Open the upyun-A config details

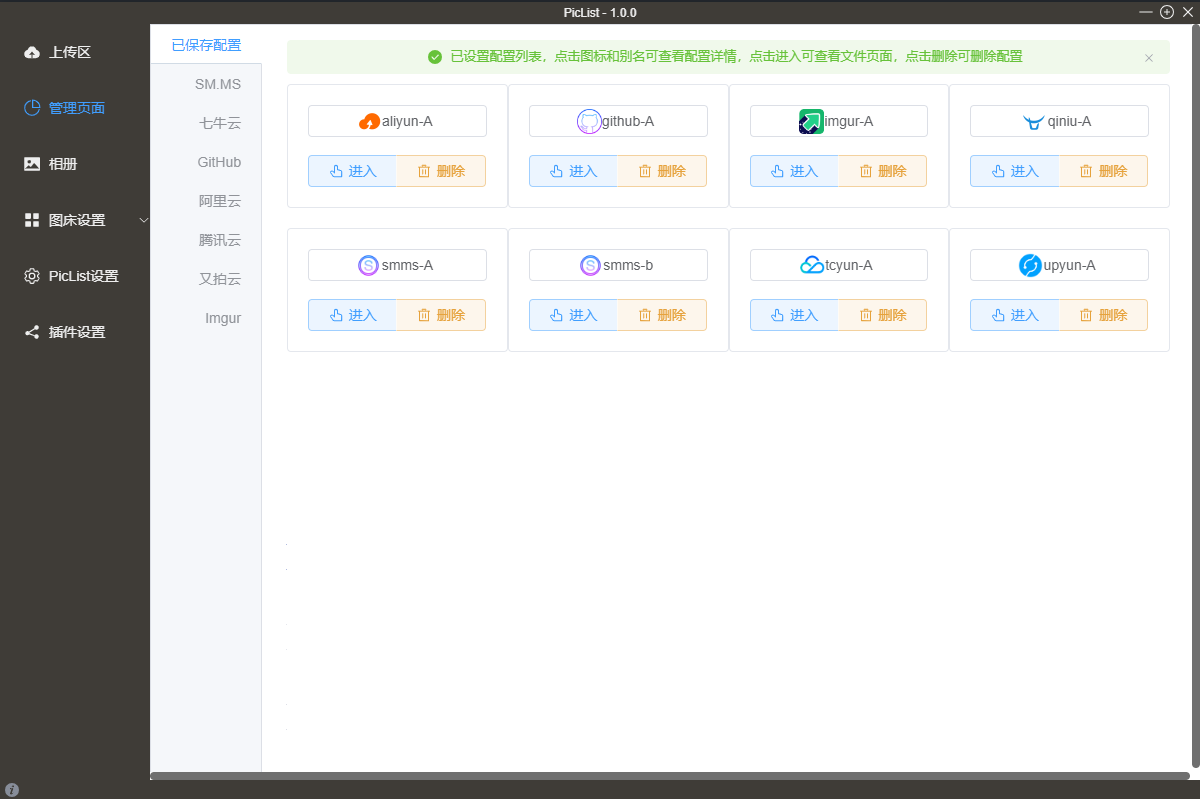coord(1059,265)
